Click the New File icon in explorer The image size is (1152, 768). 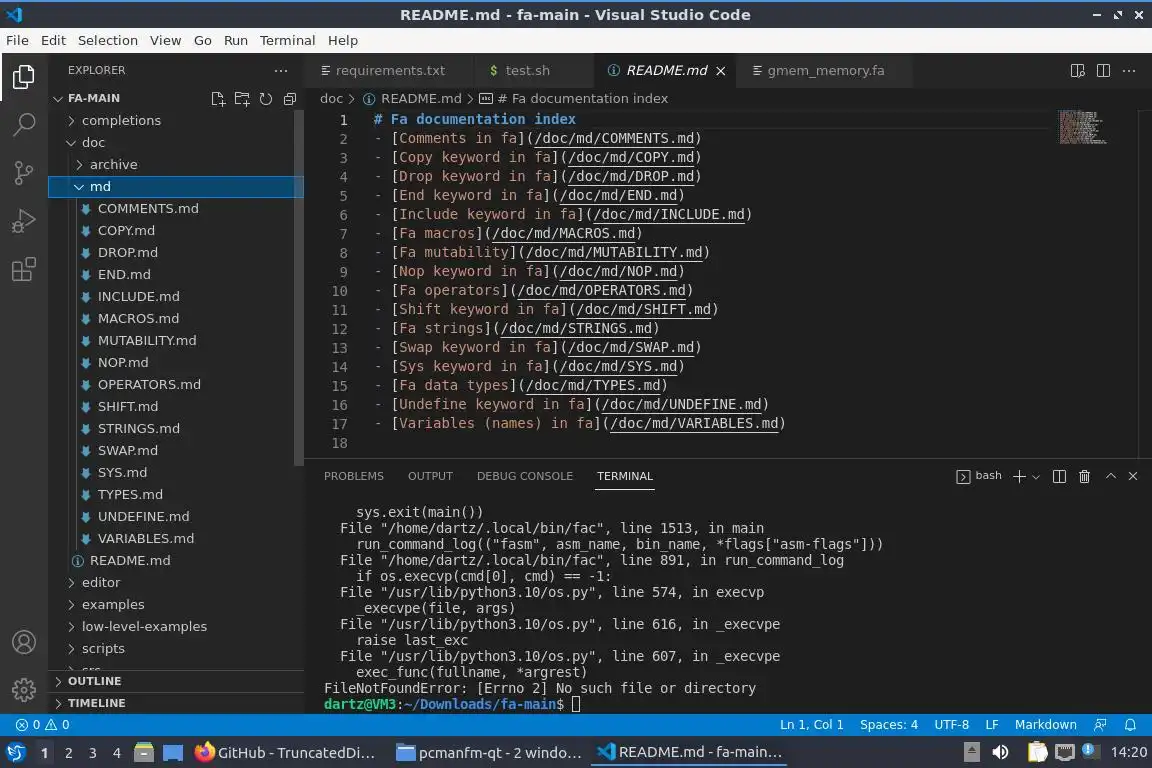pos(218,98)
